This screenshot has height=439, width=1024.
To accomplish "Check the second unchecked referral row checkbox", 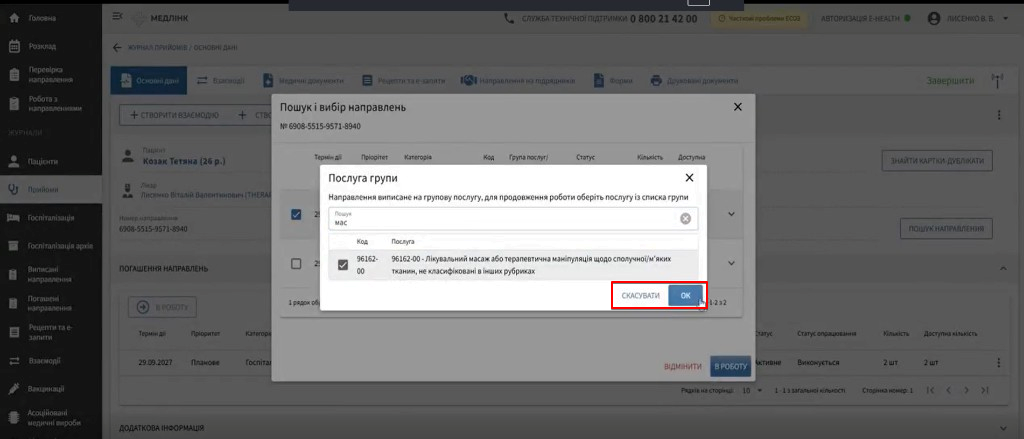I will (296, 263).
